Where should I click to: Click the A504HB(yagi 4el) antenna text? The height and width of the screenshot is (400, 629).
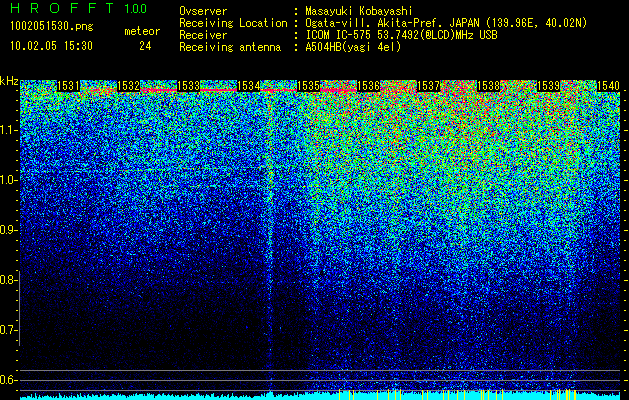(353, 47)
